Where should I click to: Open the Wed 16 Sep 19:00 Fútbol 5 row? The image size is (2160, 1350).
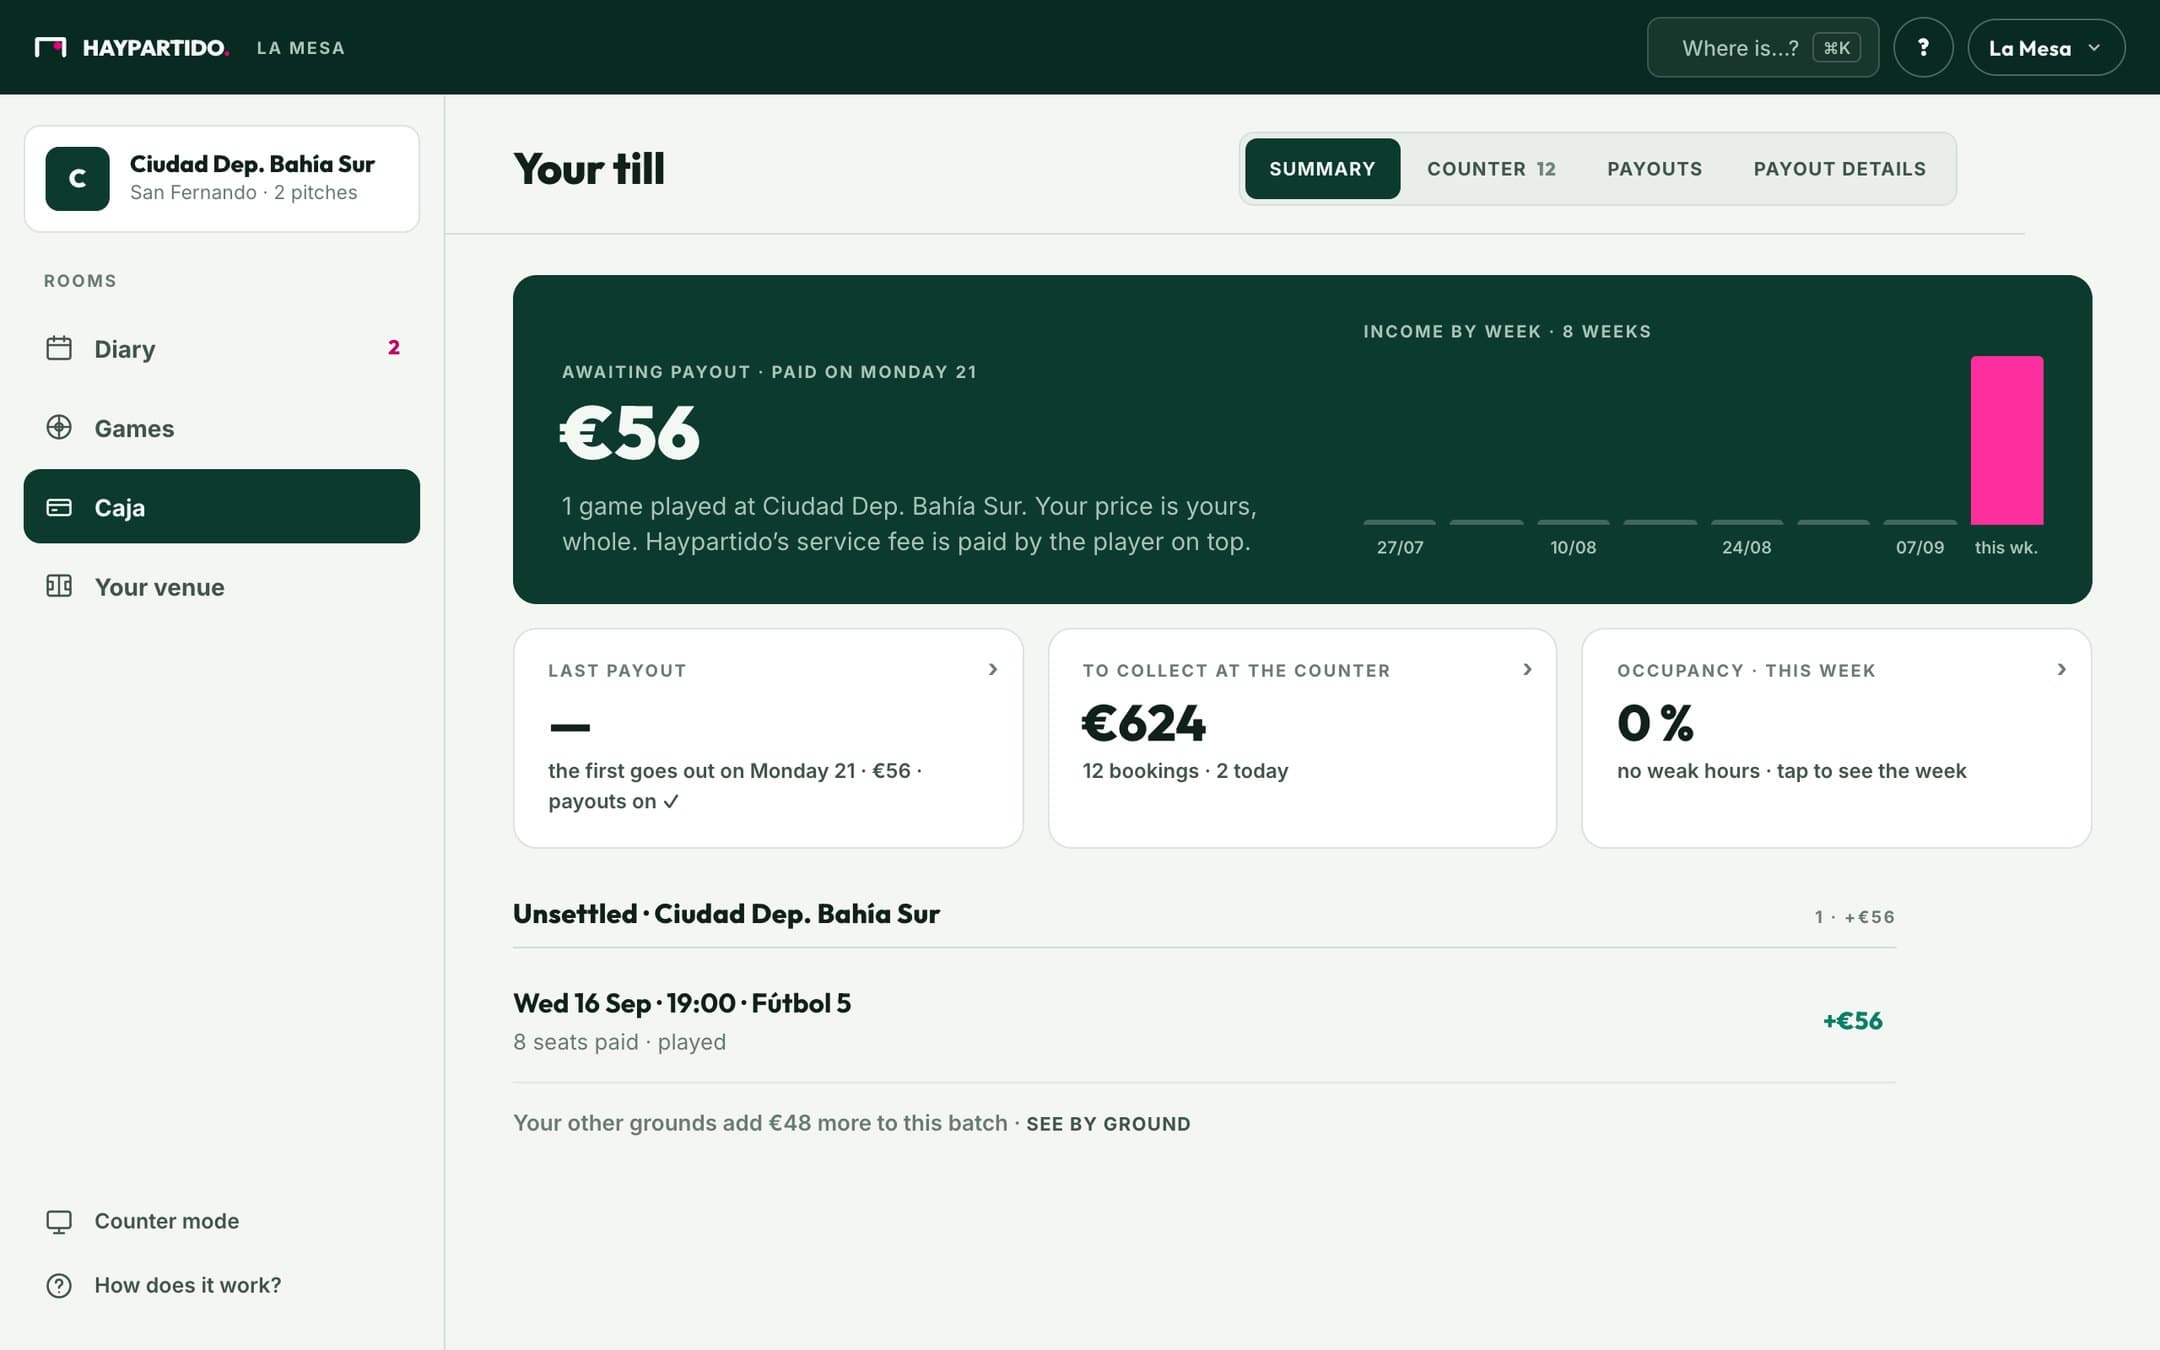1204,1020
